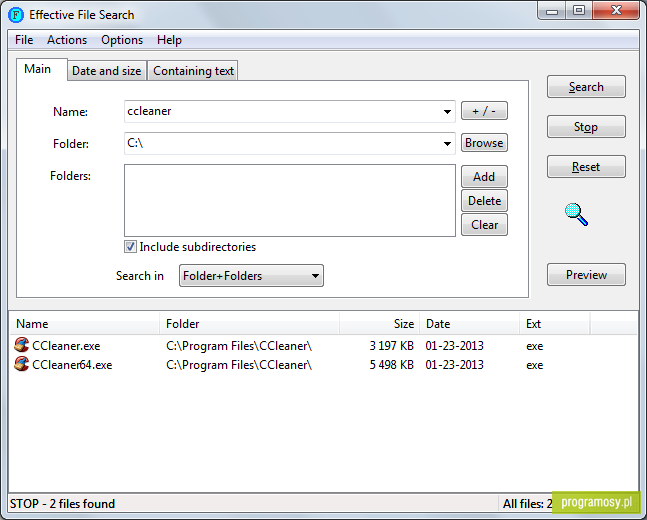The height and width of the screenshot is (520, 647).
Task: Click the Search button
Action: (586, 87)
